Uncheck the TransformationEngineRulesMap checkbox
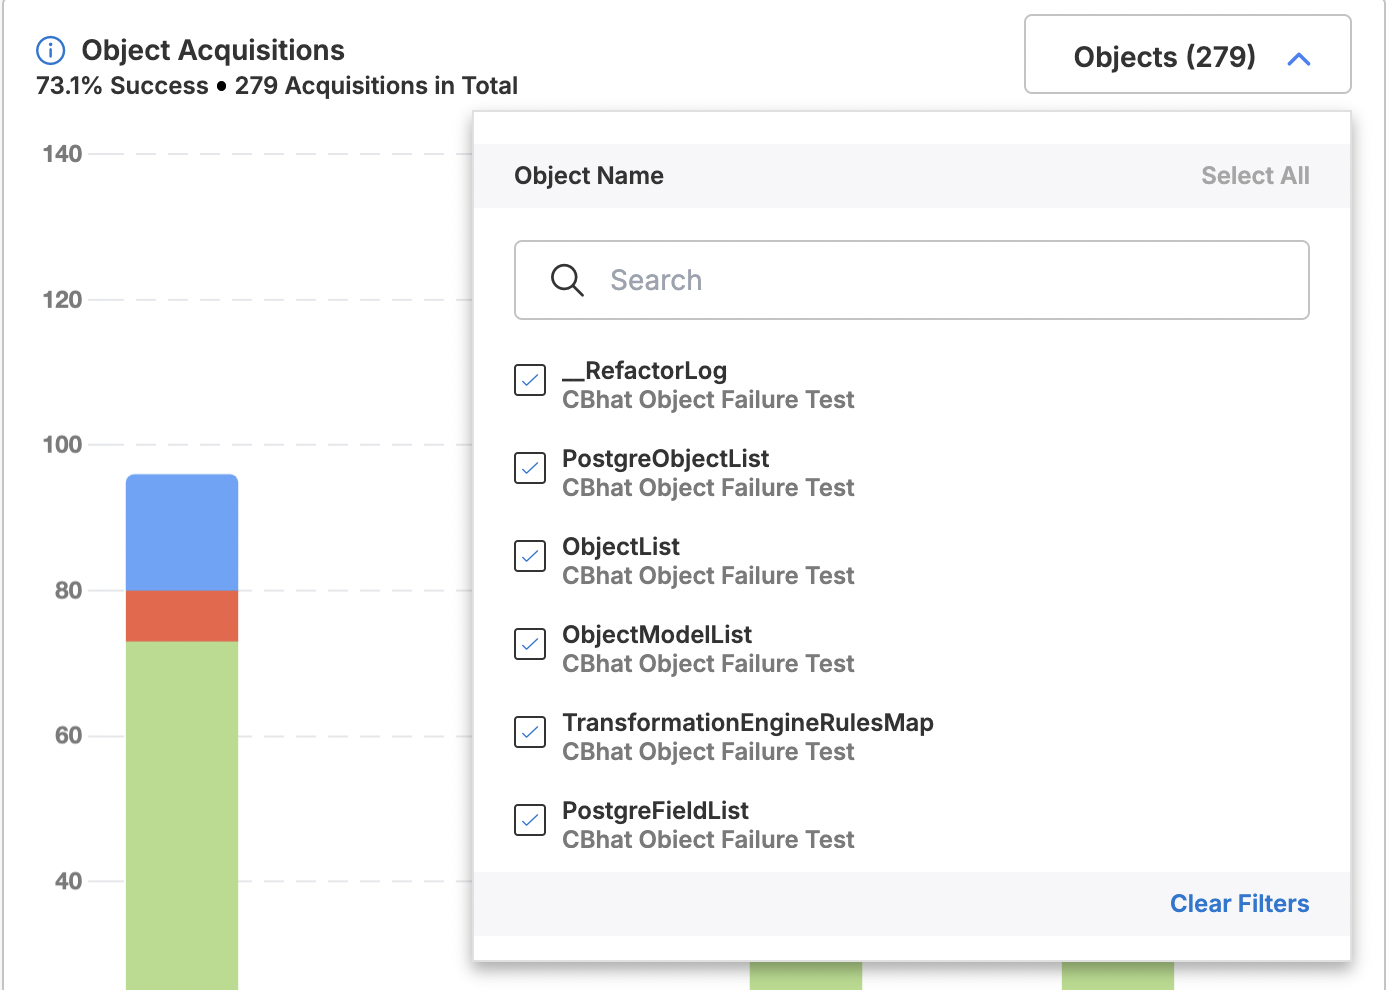 (x=530, y=732)
